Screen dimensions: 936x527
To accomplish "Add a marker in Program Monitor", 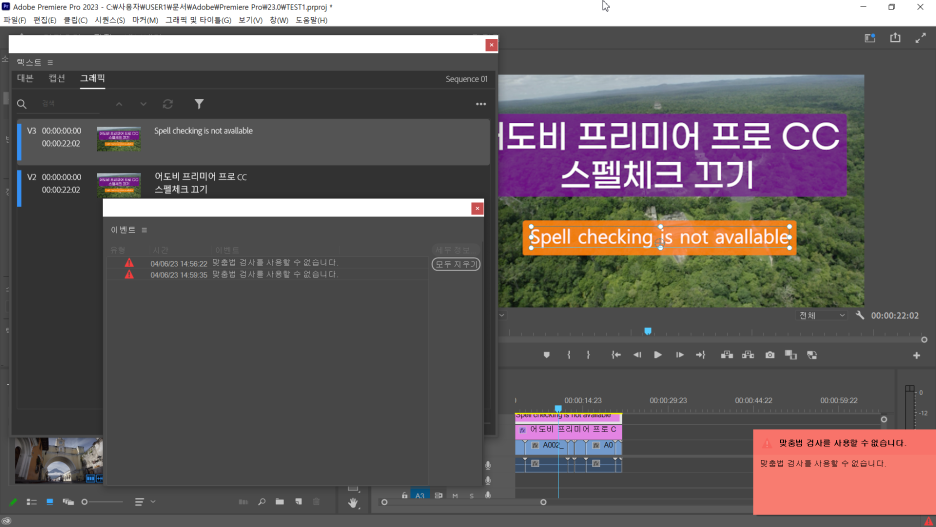I will click(546, 355).
